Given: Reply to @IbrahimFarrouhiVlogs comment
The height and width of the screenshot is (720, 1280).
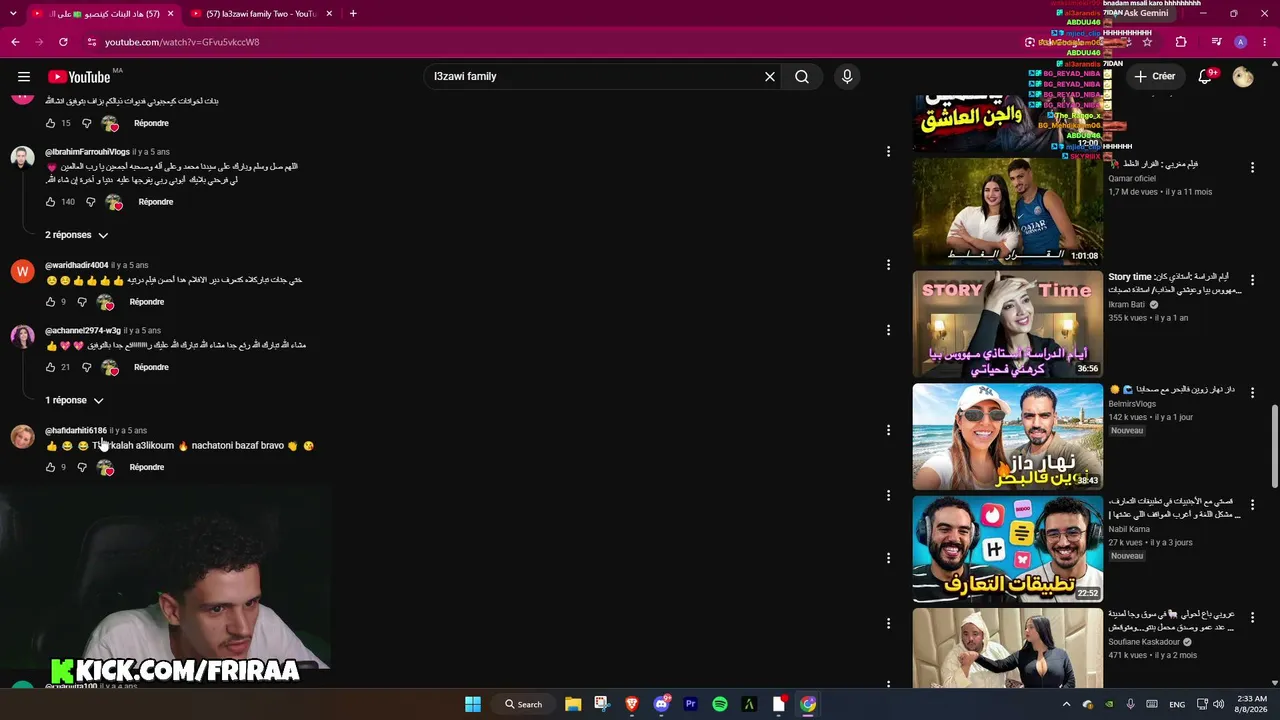Looking at the screenshot, I should 156,202.
